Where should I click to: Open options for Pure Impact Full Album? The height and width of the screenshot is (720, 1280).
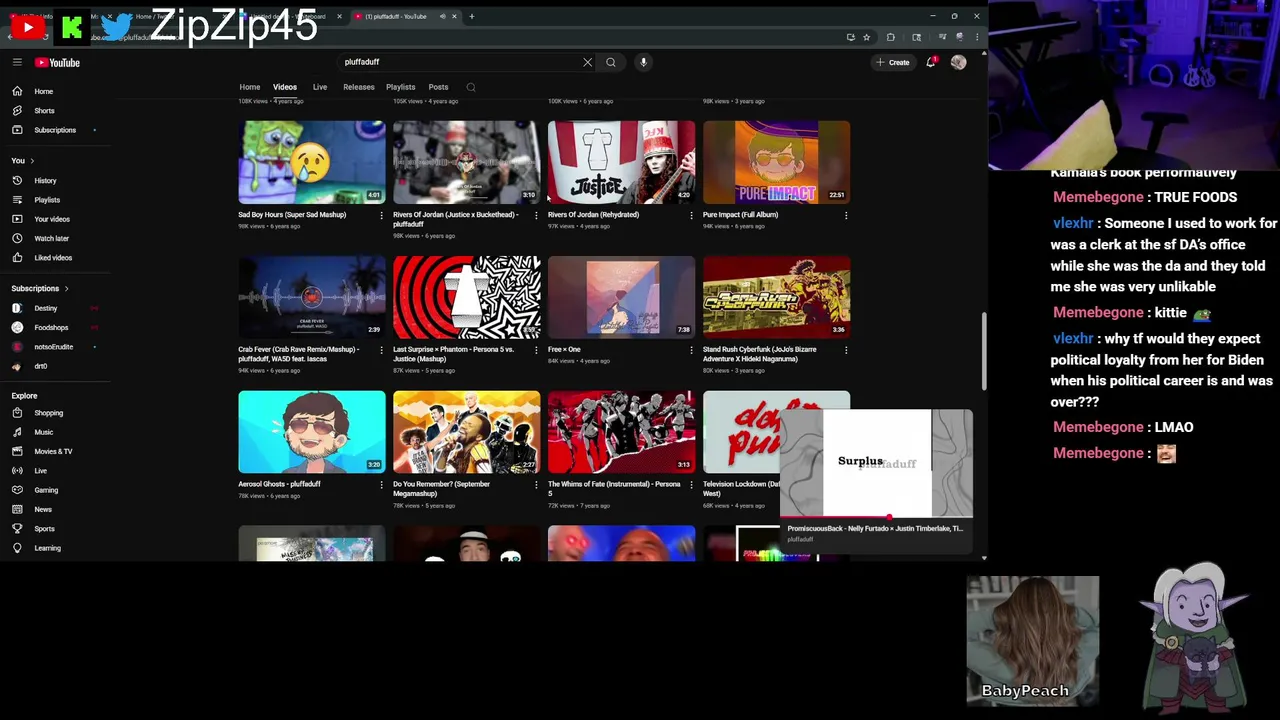coord(846,215)
